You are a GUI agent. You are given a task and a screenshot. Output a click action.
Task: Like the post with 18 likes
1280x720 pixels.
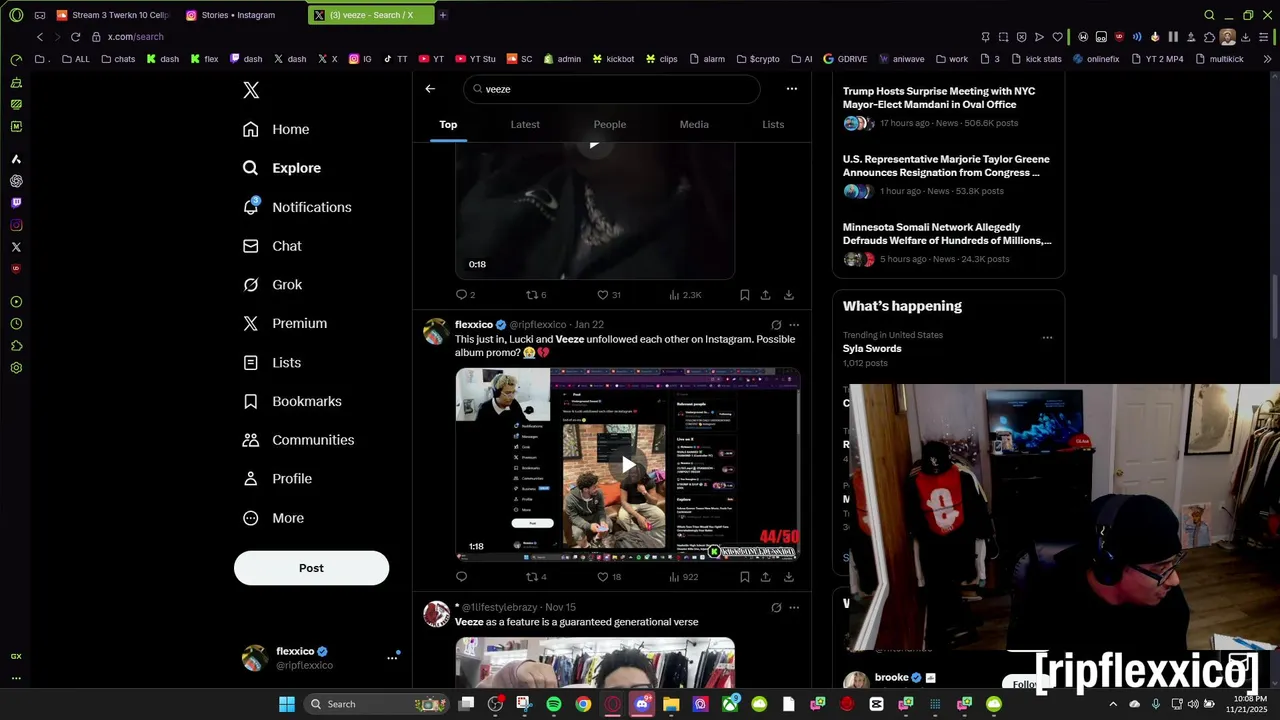[610, 577]
